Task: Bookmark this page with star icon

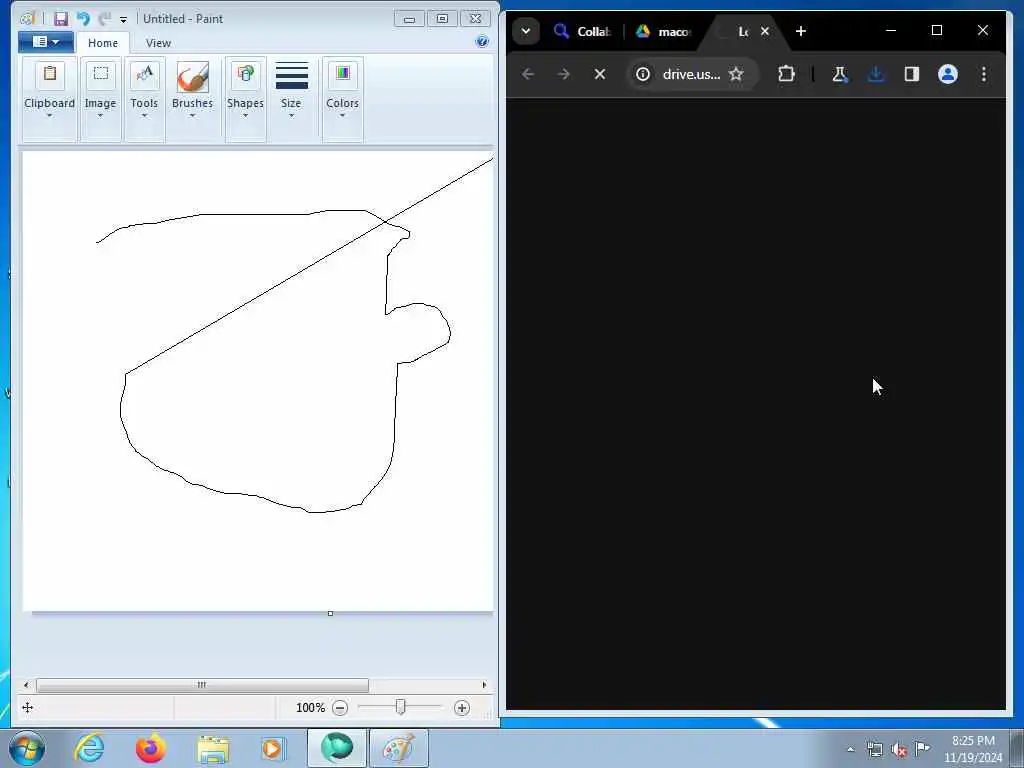Action: (x=737, y=74)
